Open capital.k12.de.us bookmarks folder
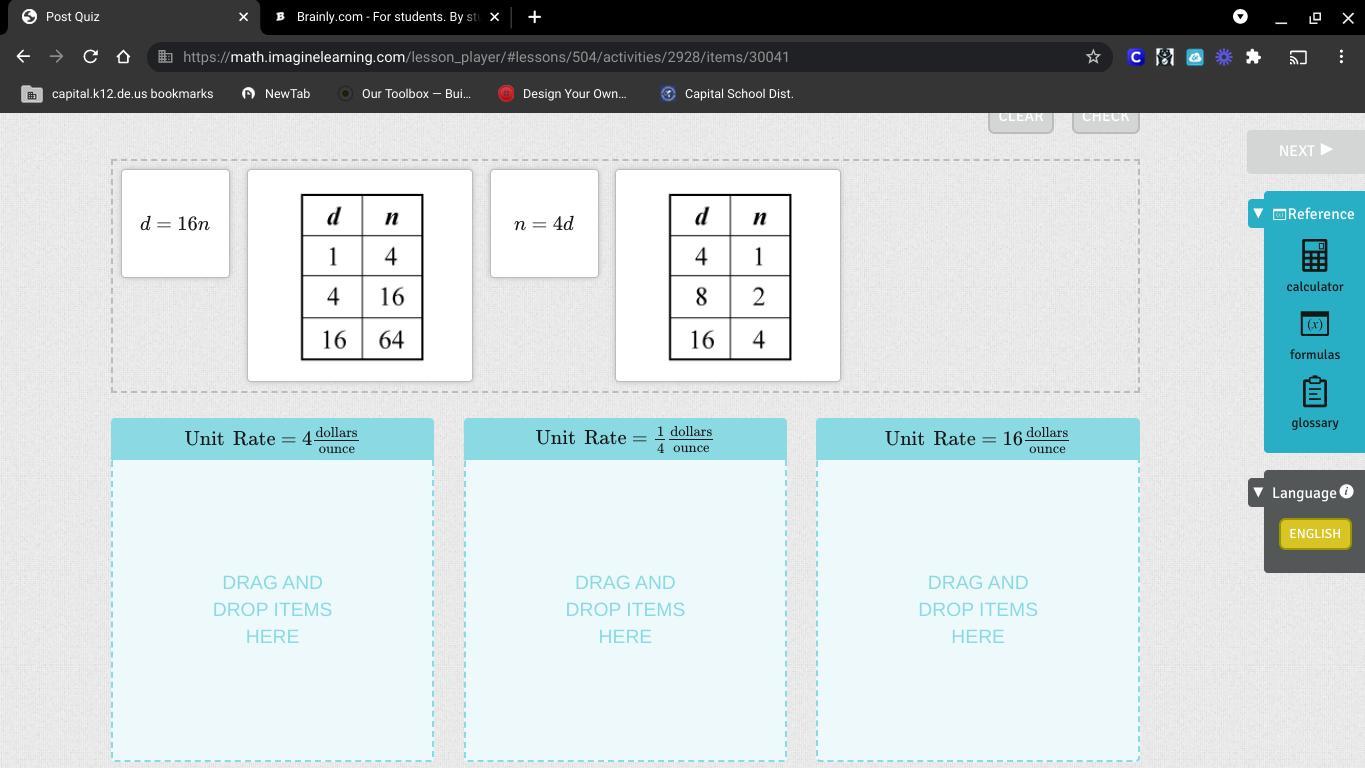This screenshot has height=768, width=1365. [118, 93]
